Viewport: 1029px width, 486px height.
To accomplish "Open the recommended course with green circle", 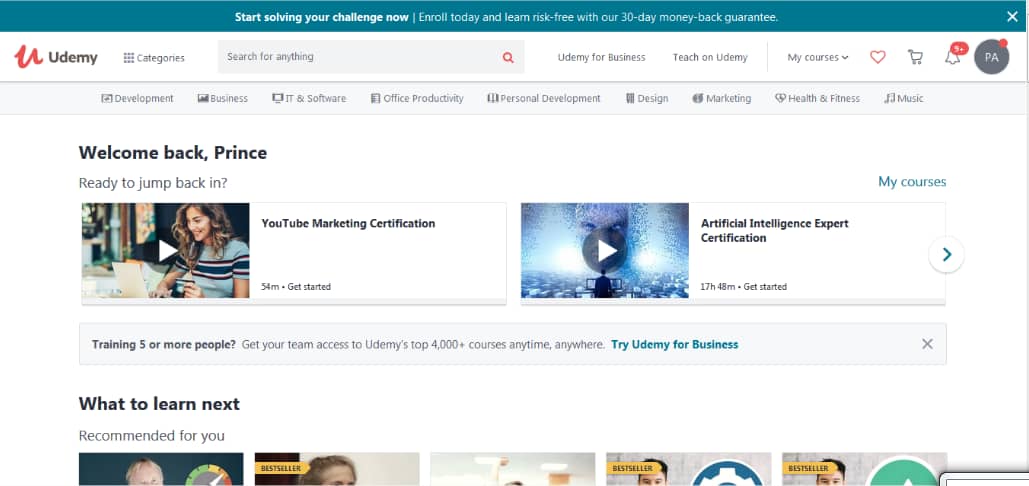I will (864, 469).
